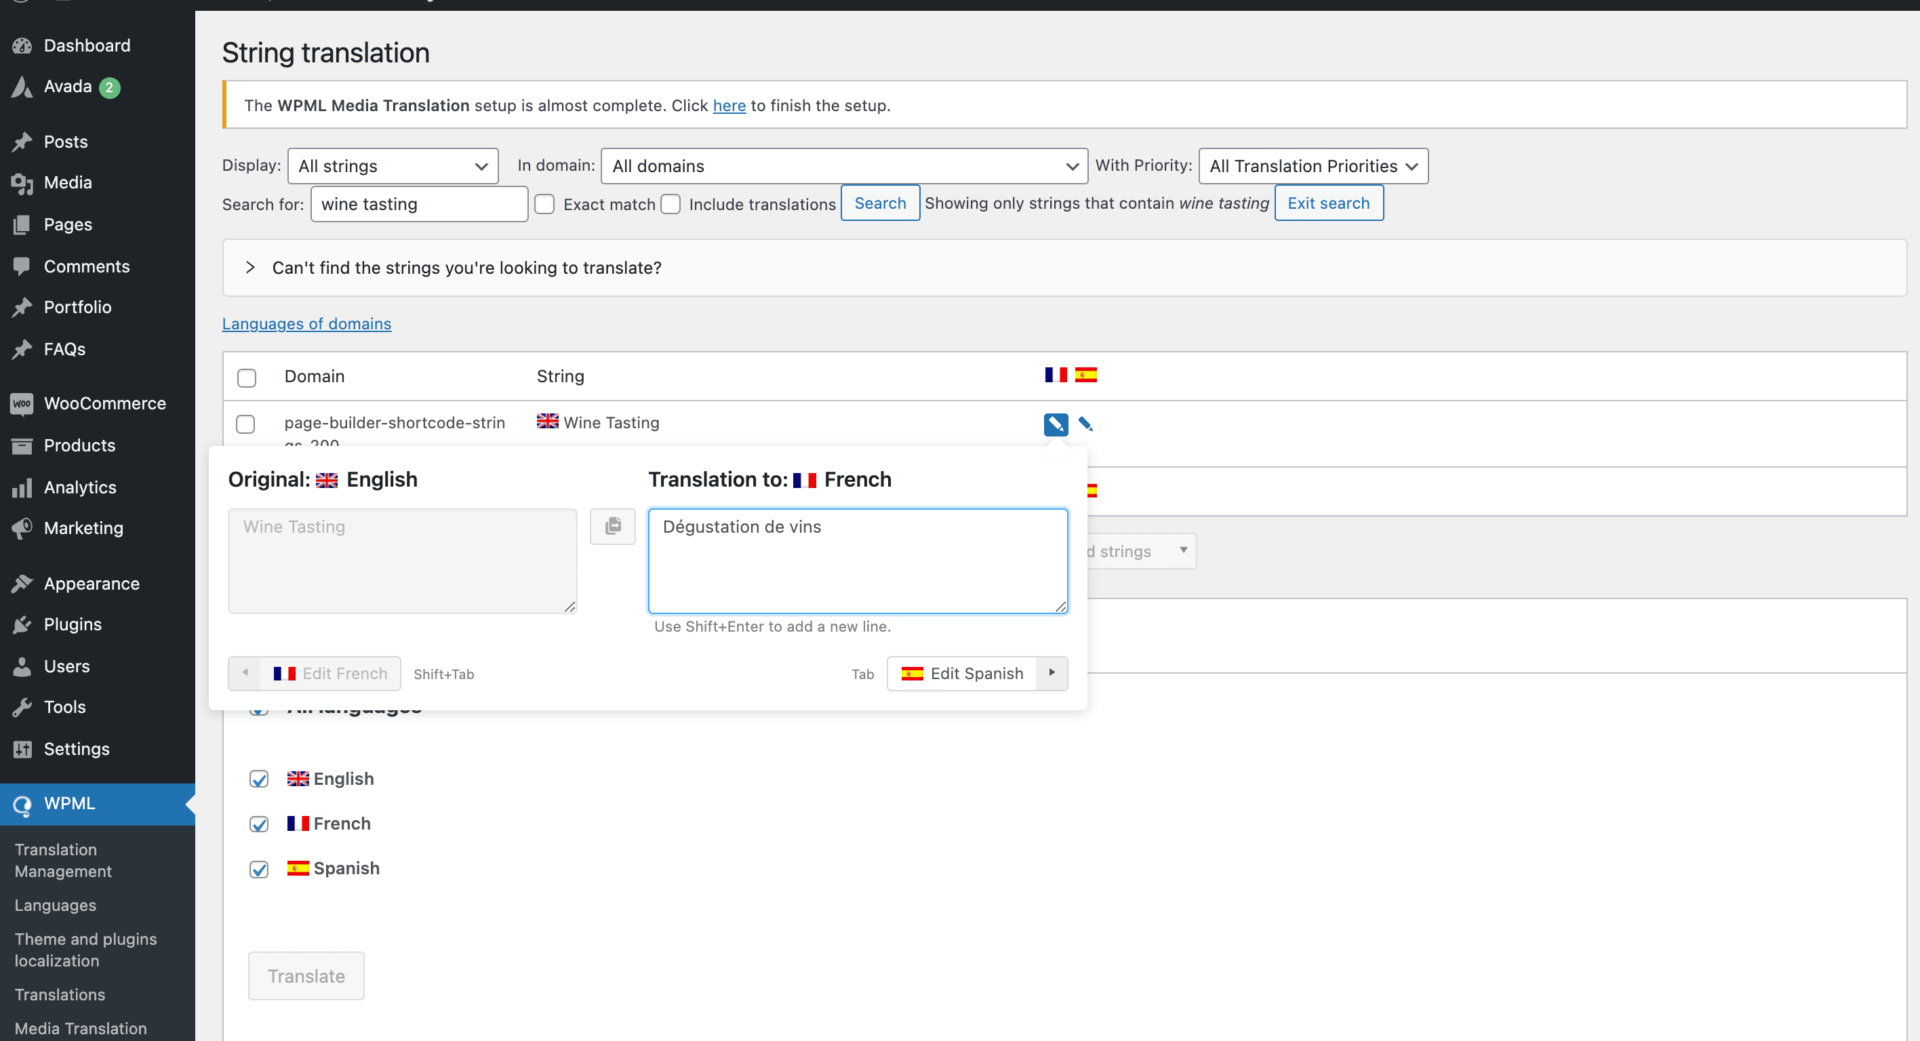1920x1041 pixels.
Task: Click the Appearance paintbrush icon
Action: [22, 584]
